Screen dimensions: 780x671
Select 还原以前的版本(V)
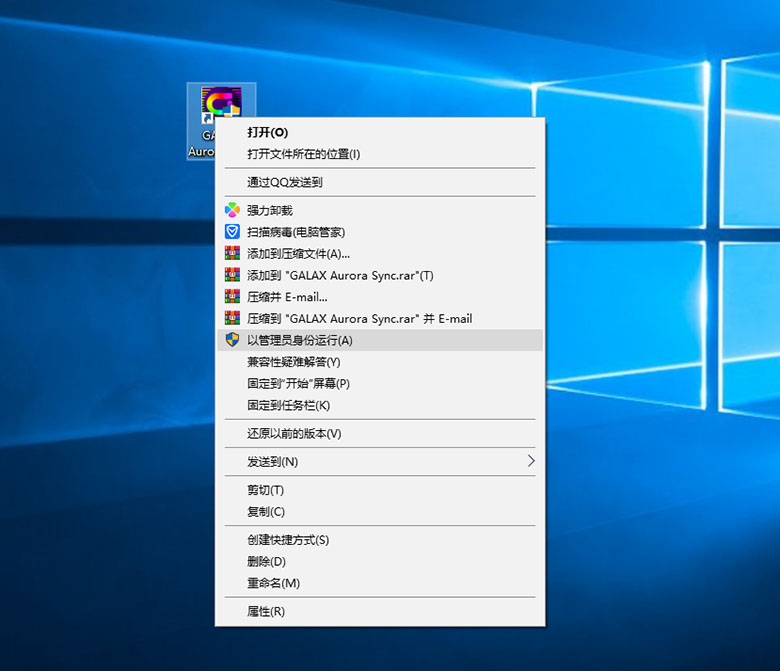294,433
